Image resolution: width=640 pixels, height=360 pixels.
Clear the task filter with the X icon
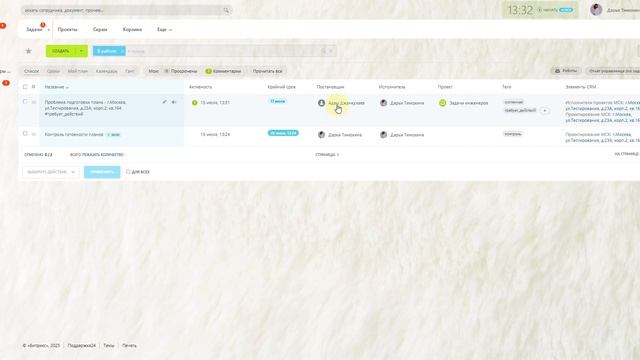pyautogui.click(x=331, y=51)
